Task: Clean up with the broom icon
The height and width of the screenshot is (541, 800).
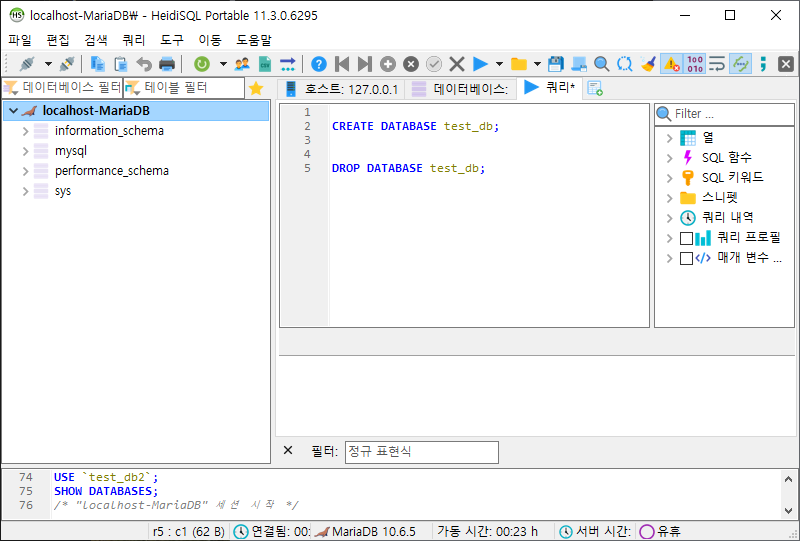Action: click(x=648, y=64)
